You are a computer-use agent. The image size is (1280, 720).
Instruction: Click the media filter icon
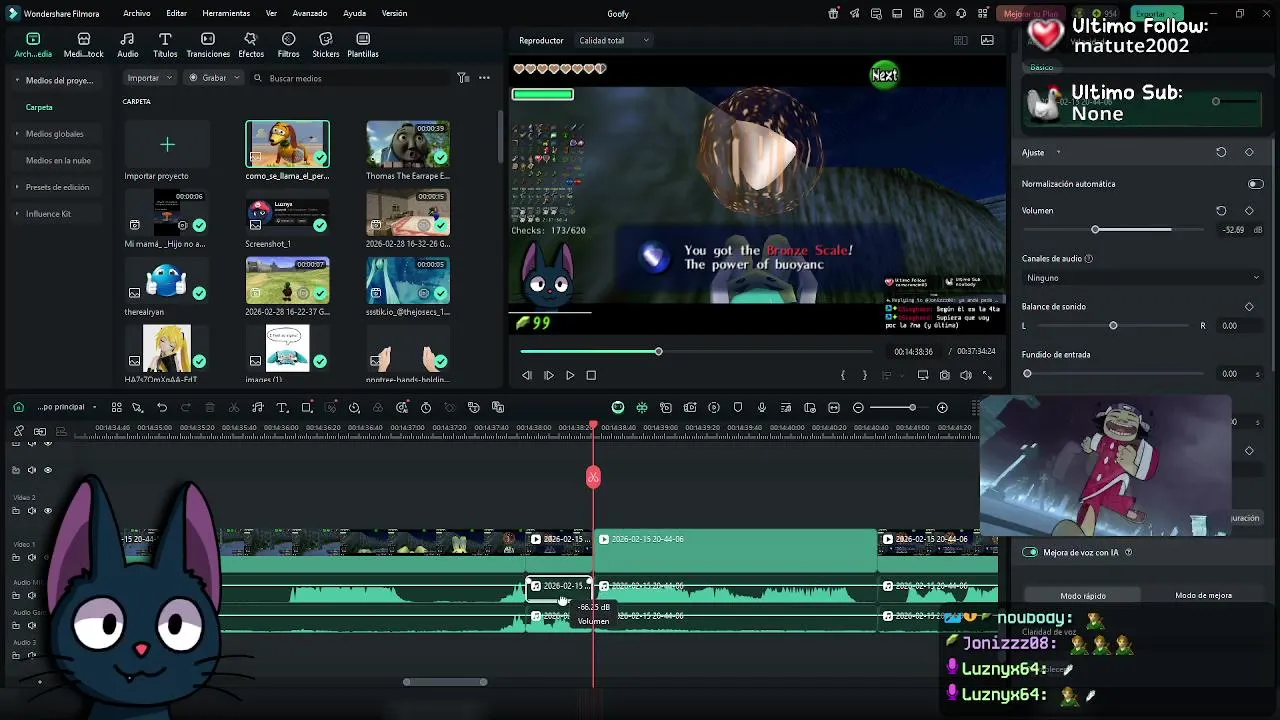463,78
